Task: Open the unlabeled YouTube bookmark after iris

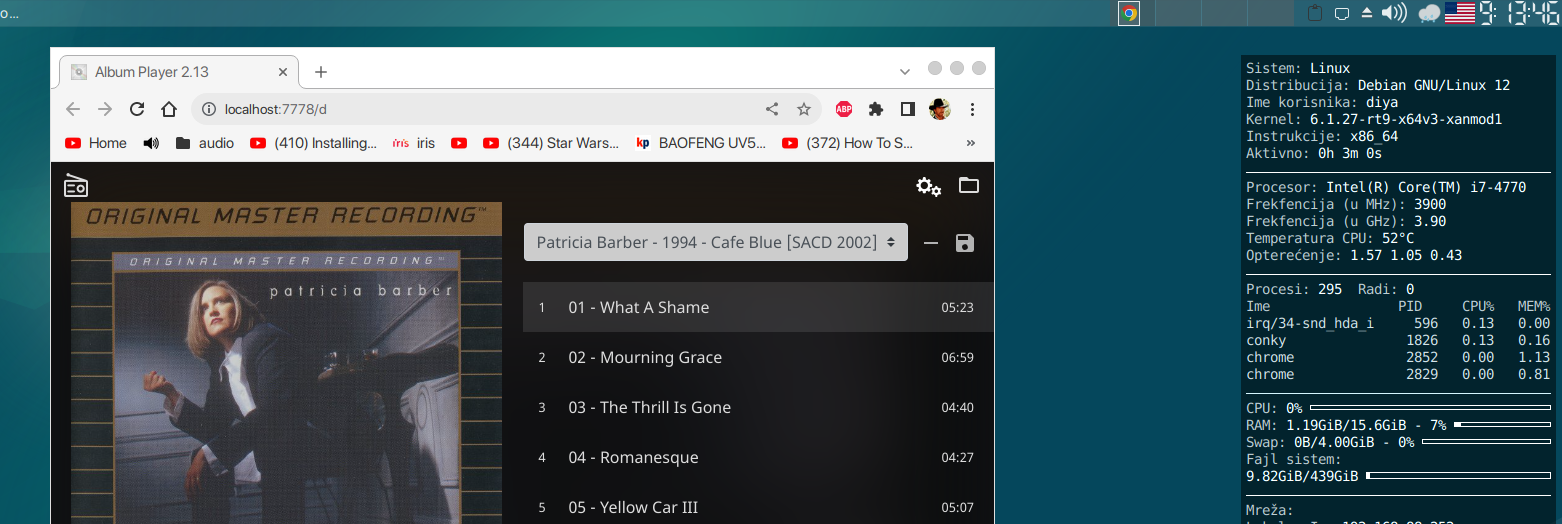Action: (459, 143)
